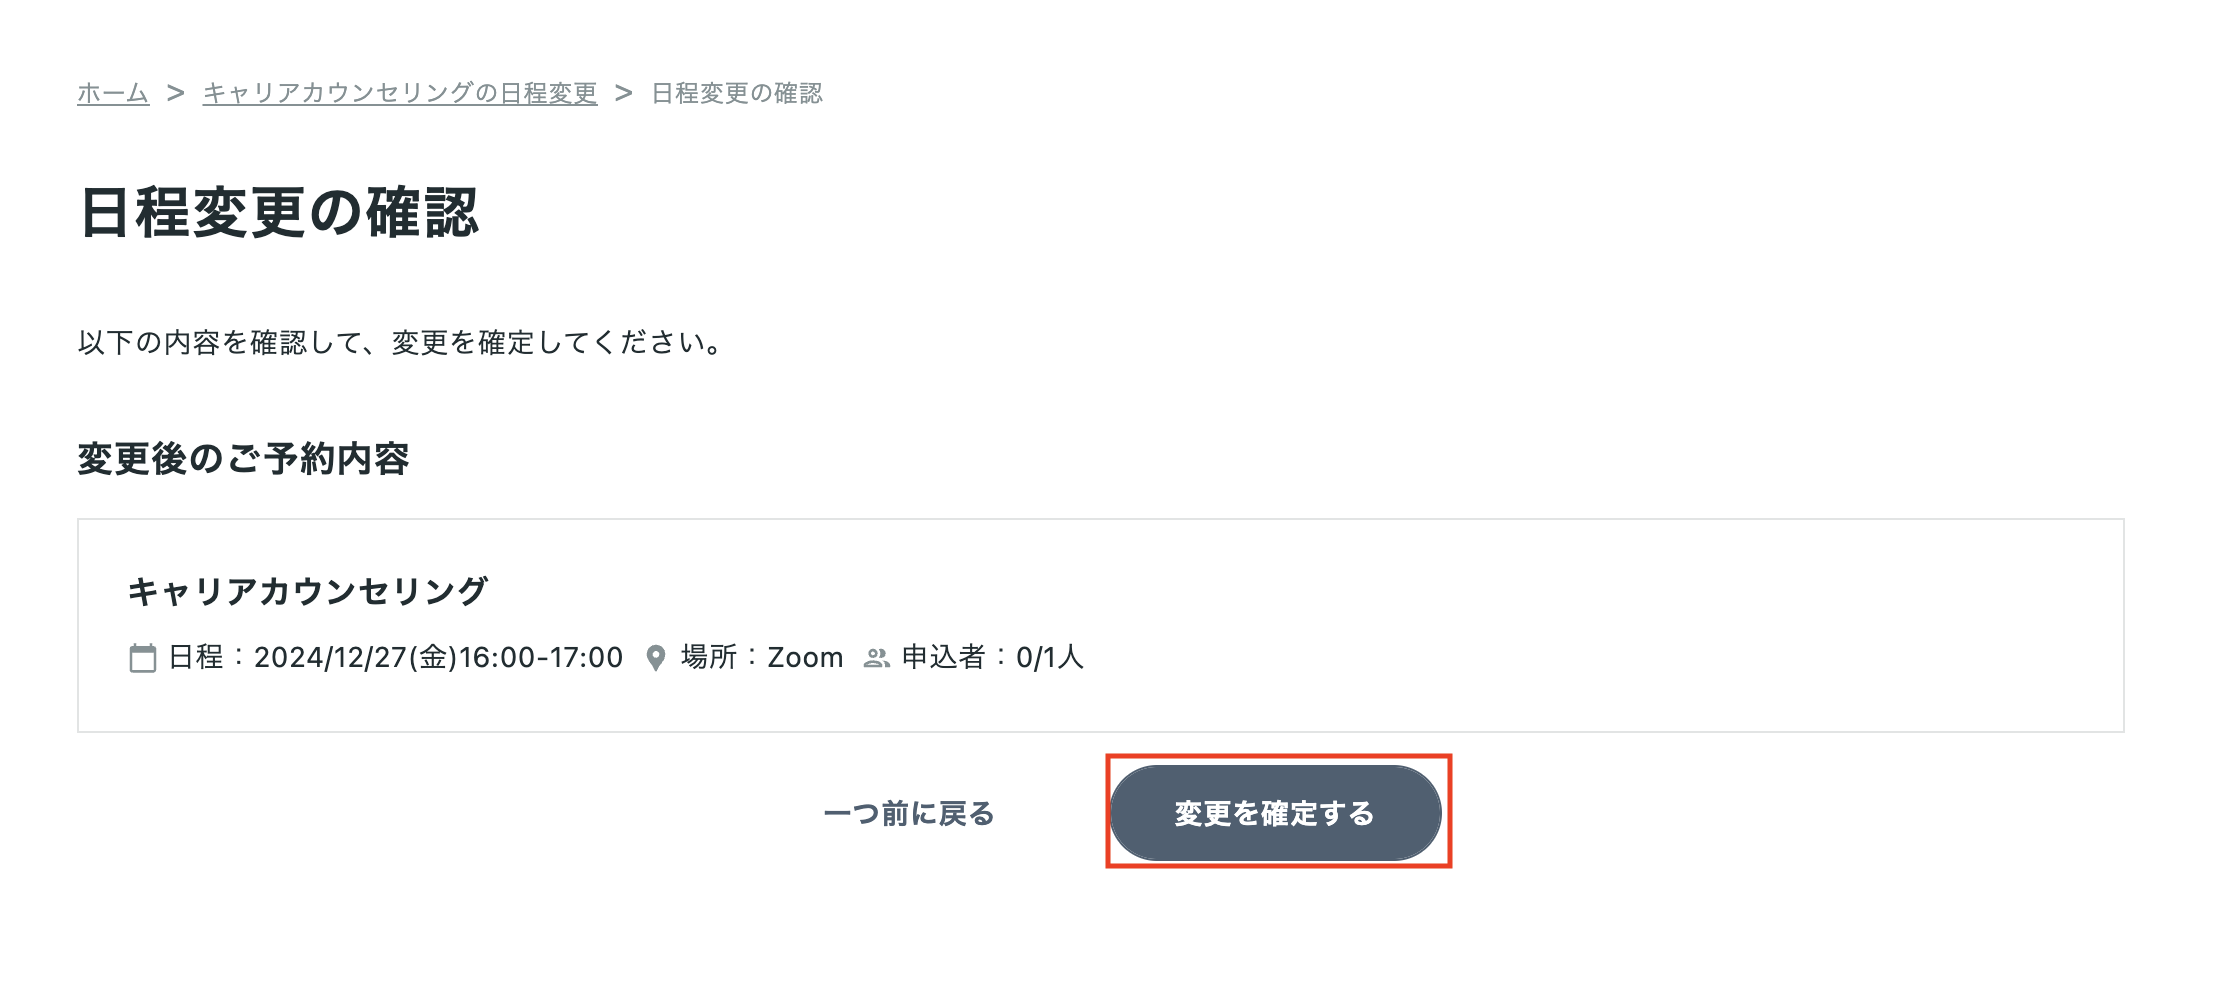Click the Zoom location value

pyautogui.click(x=805, y=657)
